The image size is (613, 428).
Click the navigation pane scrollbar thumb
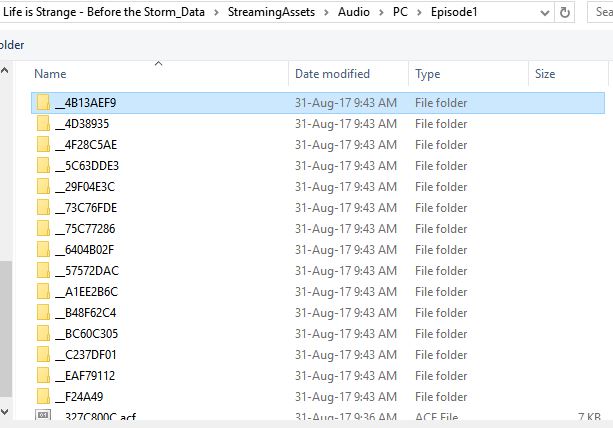[5, 330]
